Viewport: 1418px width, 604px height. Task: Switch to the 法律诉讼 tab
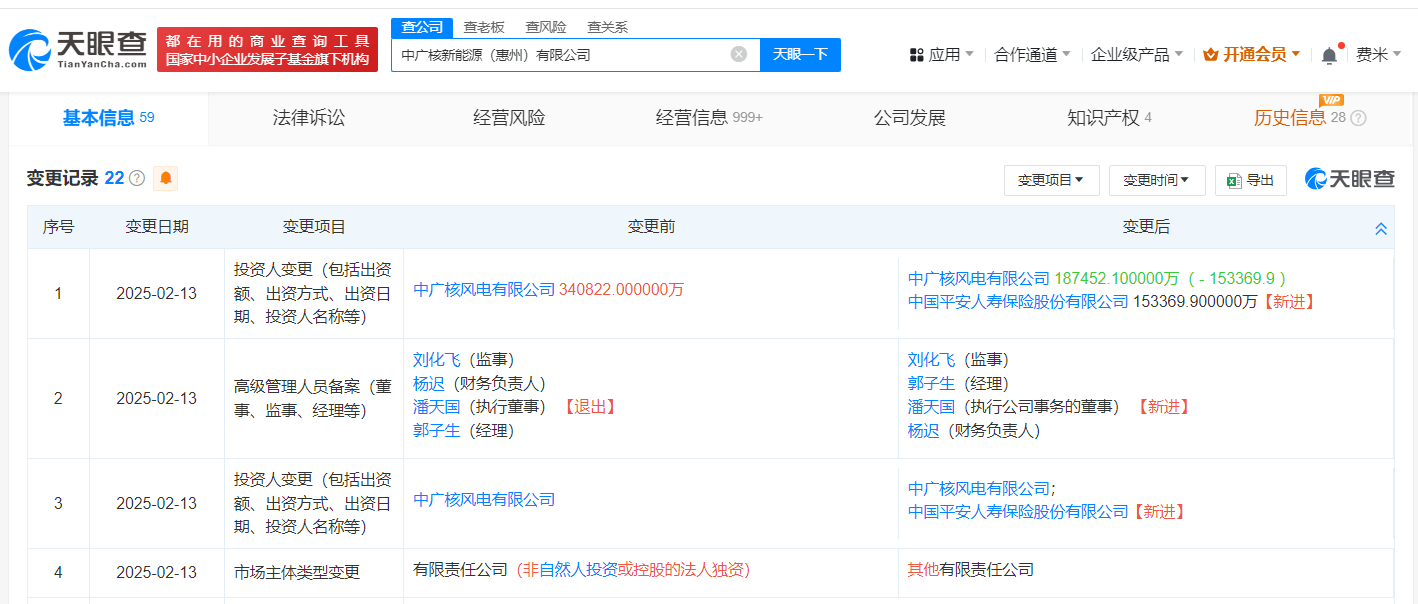309,118
